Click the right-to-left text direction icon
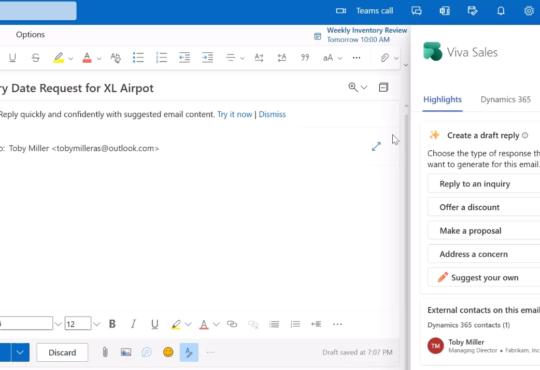540x370 pixels. click(282, 58)
